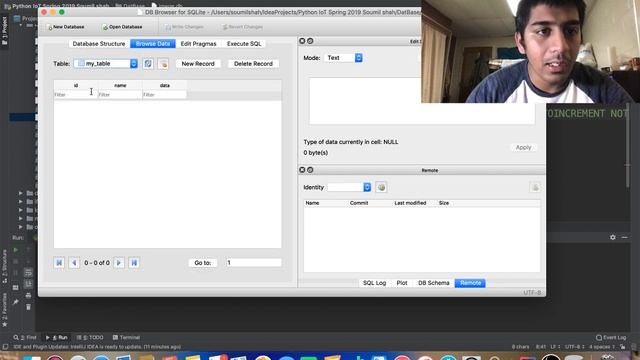The image size is (640, 360).
Task: Switch to the Plot bottom tab
Action: pos(402,283)
